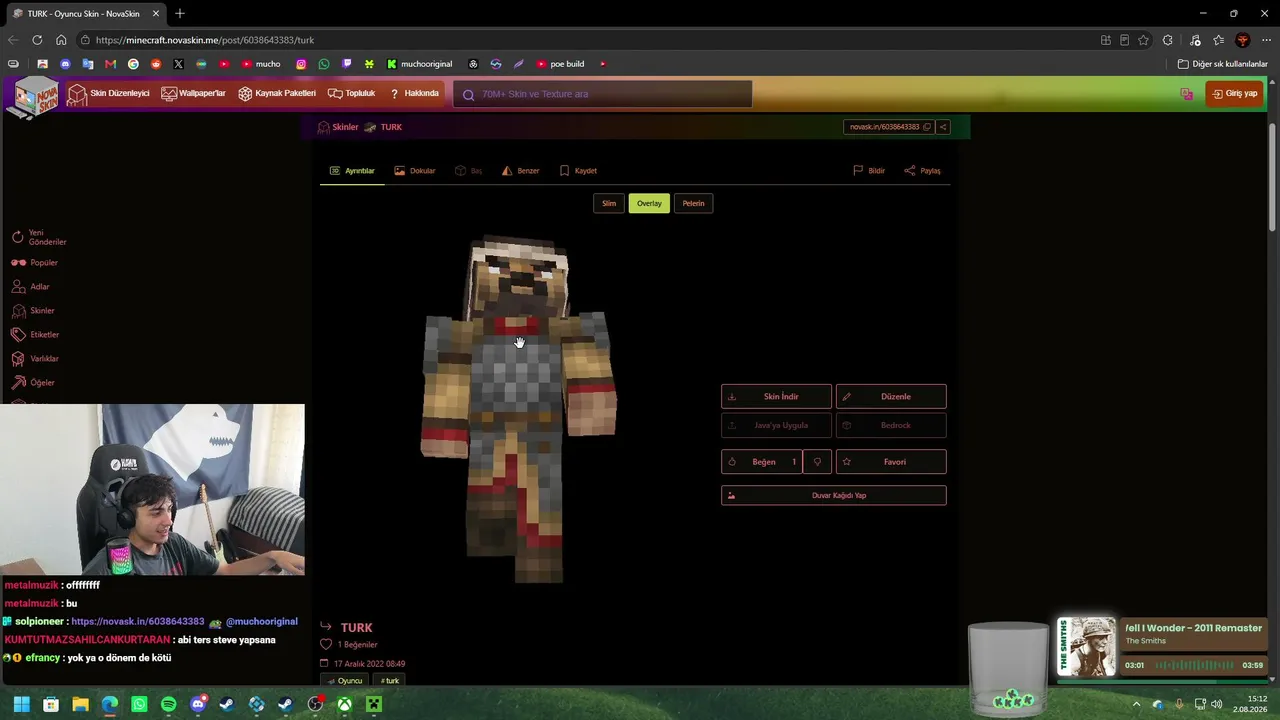Open the Topluluk community page
The height and width of the screenshot is (720, 1280).
click(x=351, y=94)
